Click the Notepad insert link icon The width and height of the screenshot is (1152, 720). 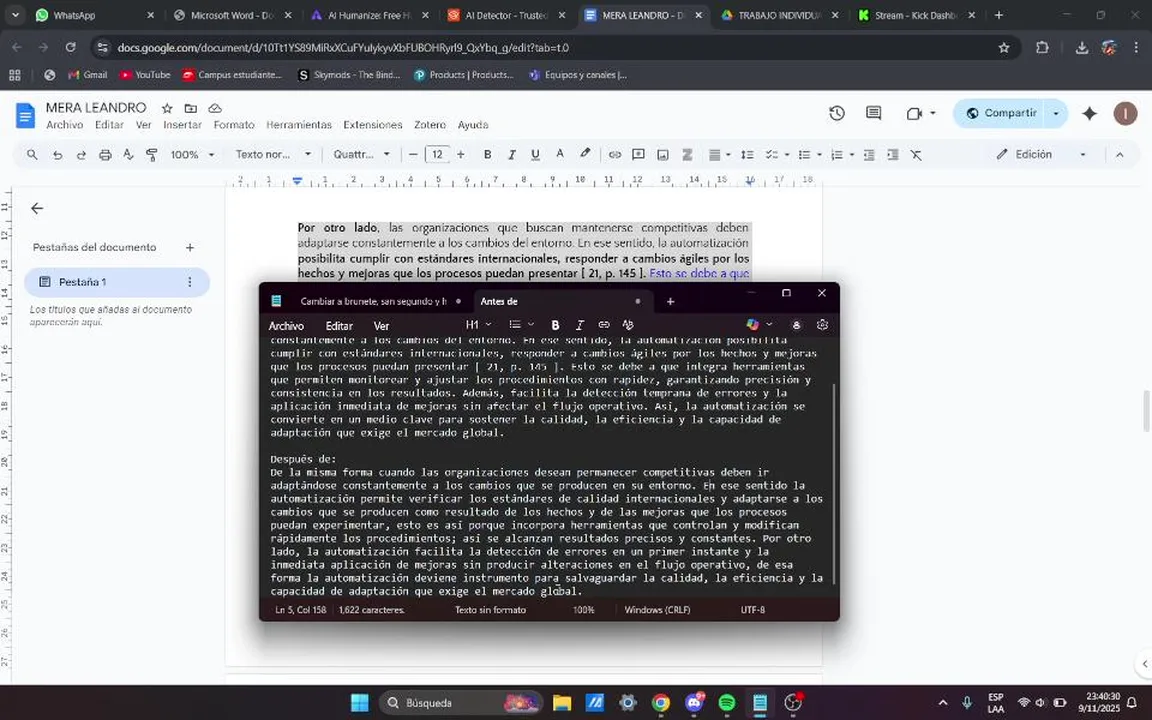pos(604,325)
